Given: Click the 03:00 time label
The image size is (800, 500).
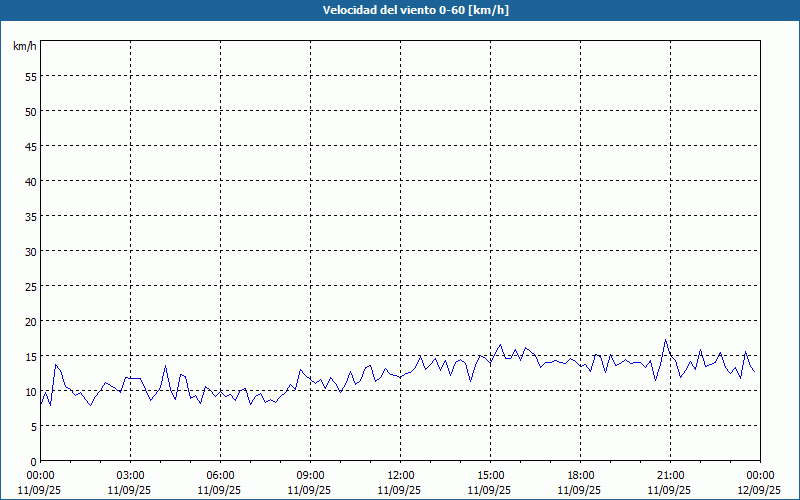Looking at the screenshot, I should [130, 475].
